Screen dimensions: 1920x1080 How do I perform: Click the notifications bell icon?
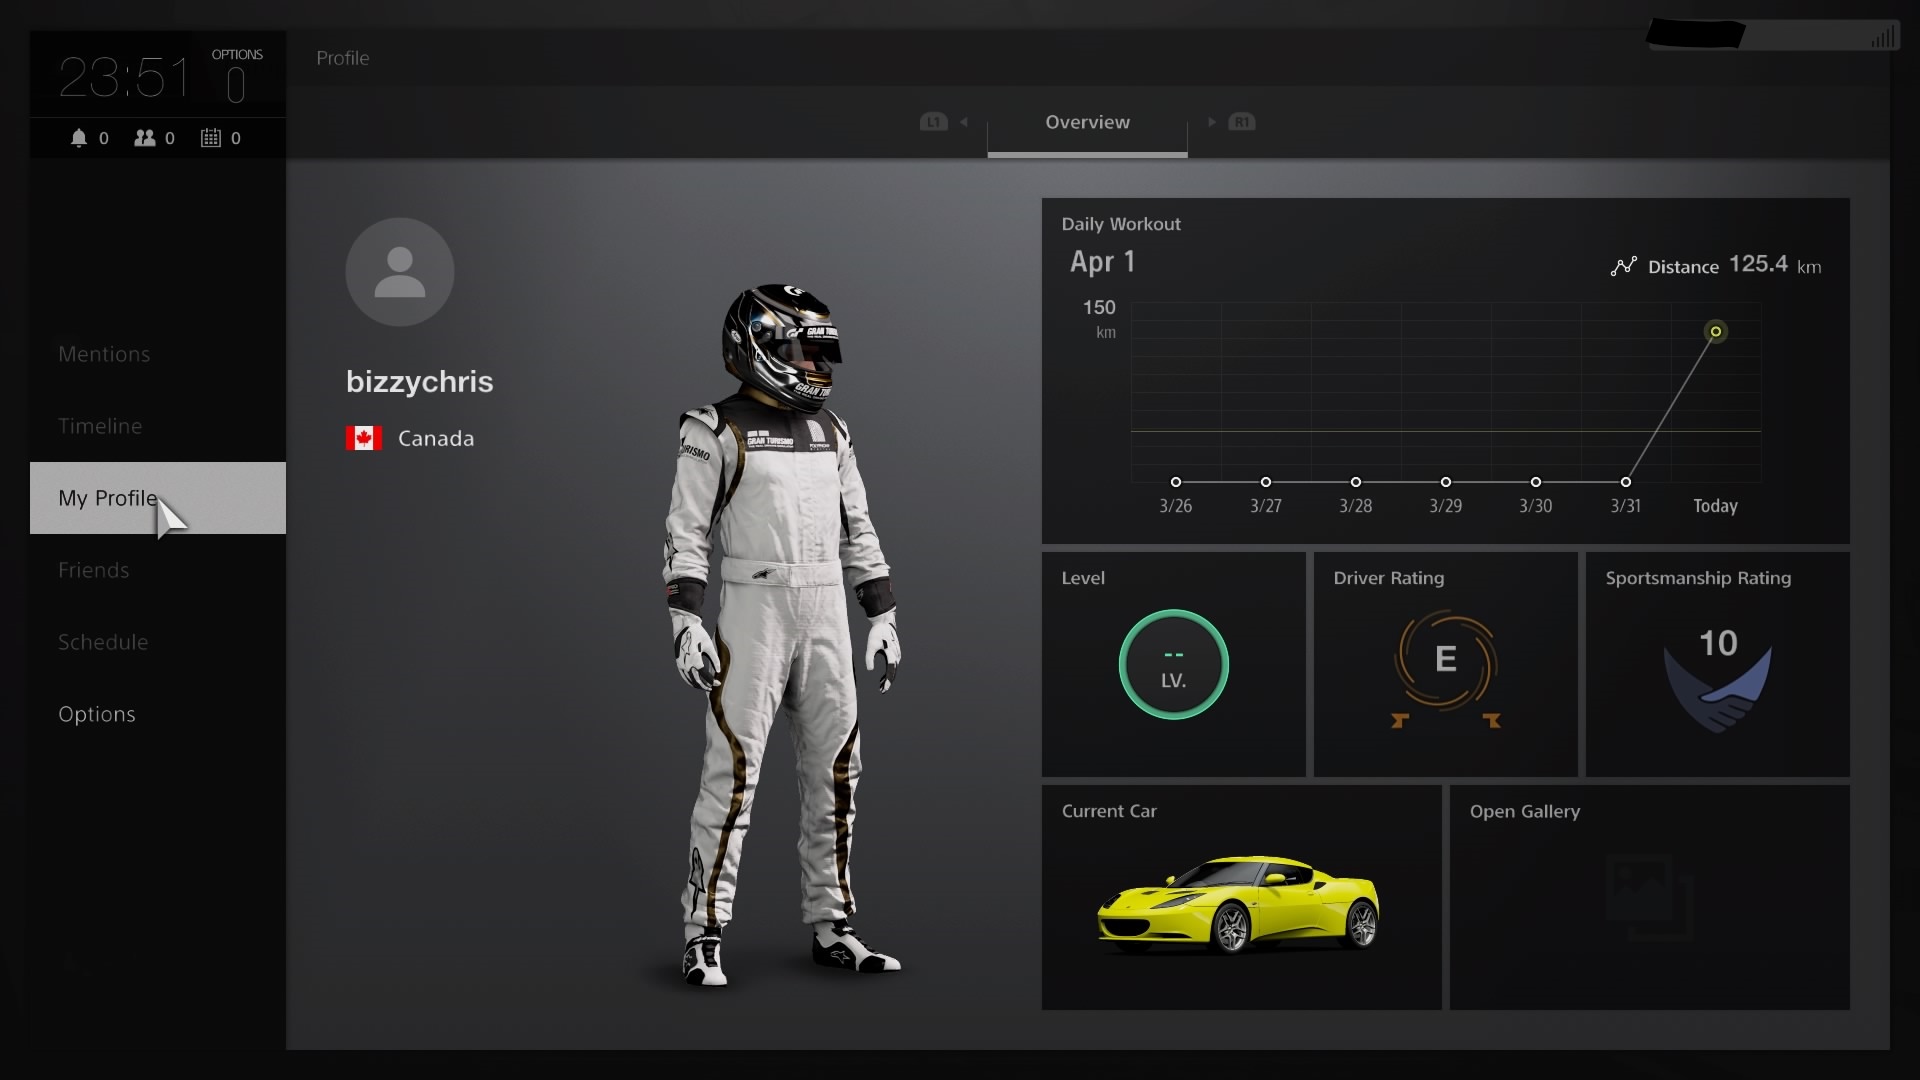(x=79, y=138)
